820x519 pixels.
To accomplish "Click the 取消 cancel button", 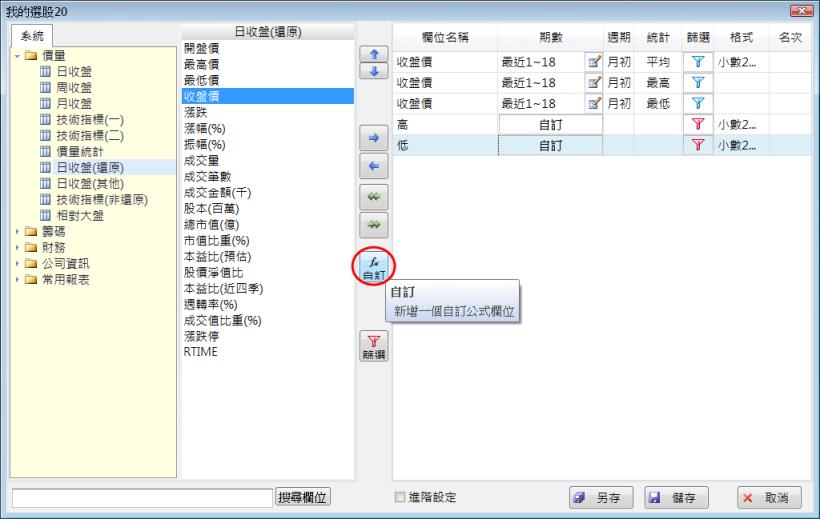I will click(769, 498).
